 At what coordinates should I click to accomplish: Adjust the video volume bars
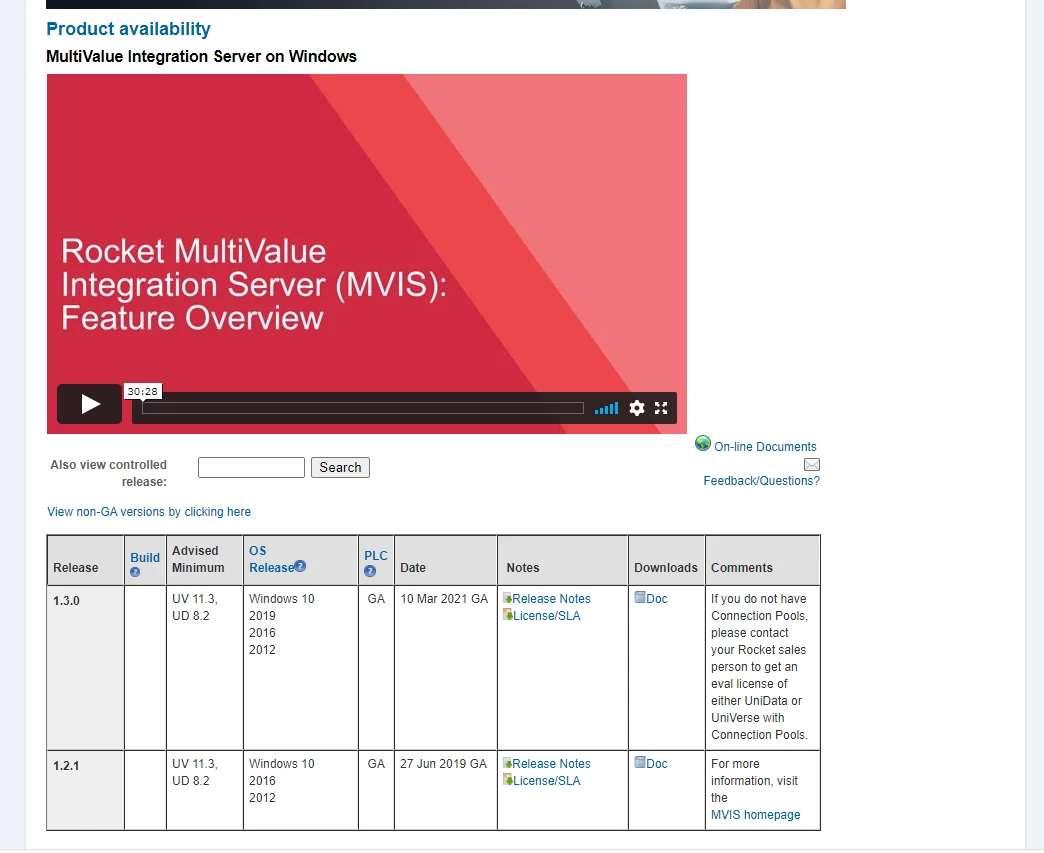(x=607, y=408)
